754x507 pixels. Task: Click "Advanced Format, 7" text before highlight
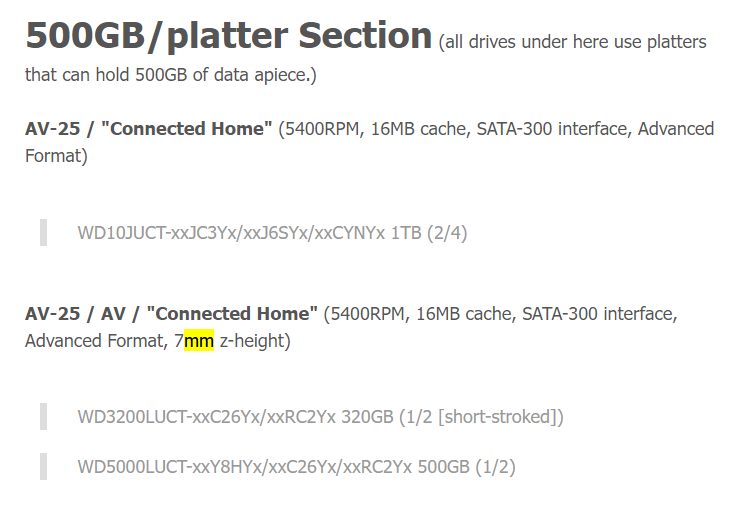[x=104, y=341]
